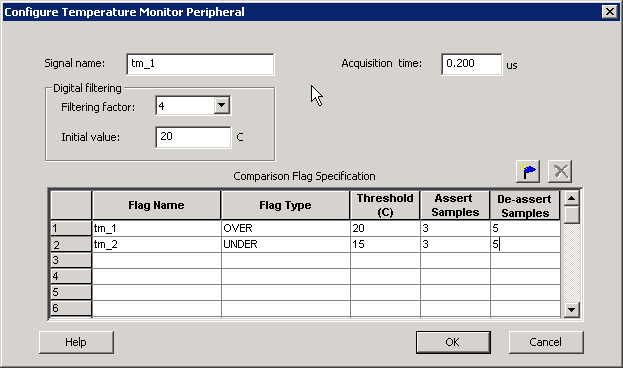Click the De-assert Samples column header
Screen dimensions: 623x368
point(525,205)
